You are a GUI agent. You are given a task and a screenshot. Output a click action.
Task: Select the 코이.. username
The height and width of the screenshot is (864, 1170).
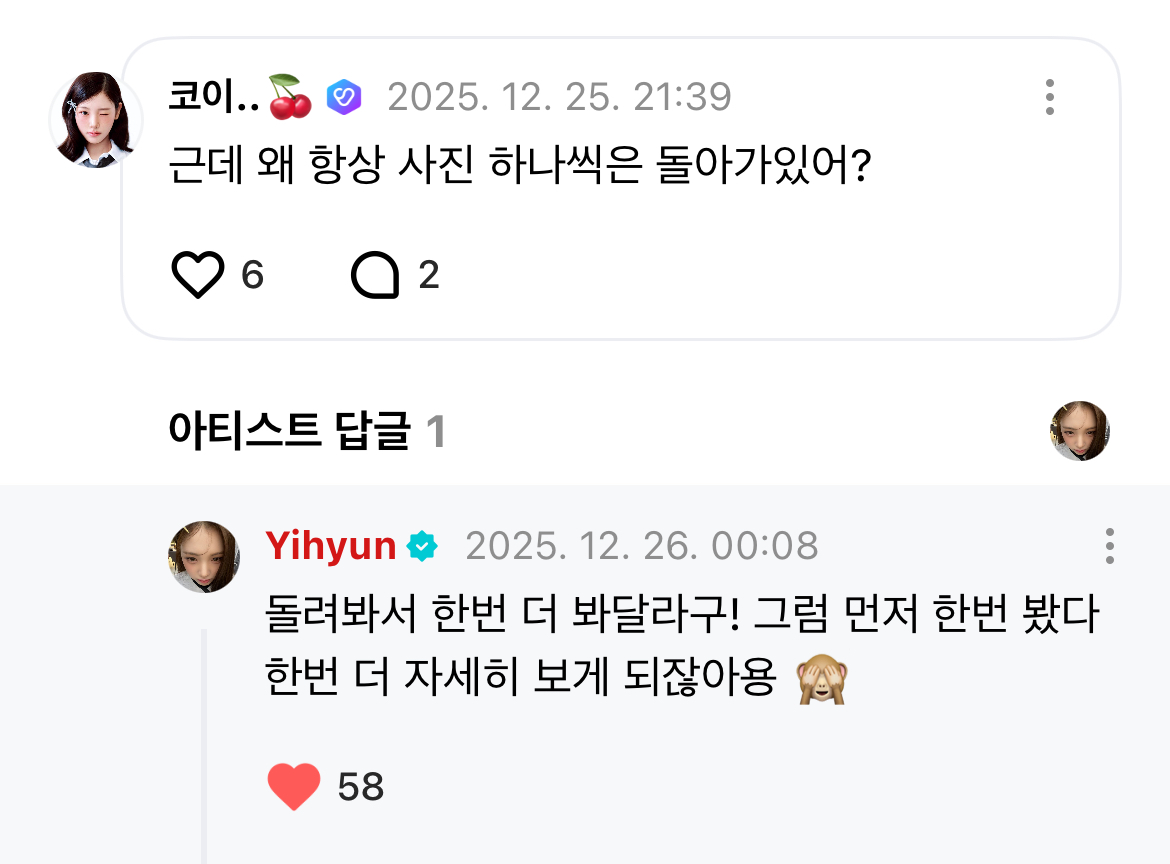click(213, 97)
